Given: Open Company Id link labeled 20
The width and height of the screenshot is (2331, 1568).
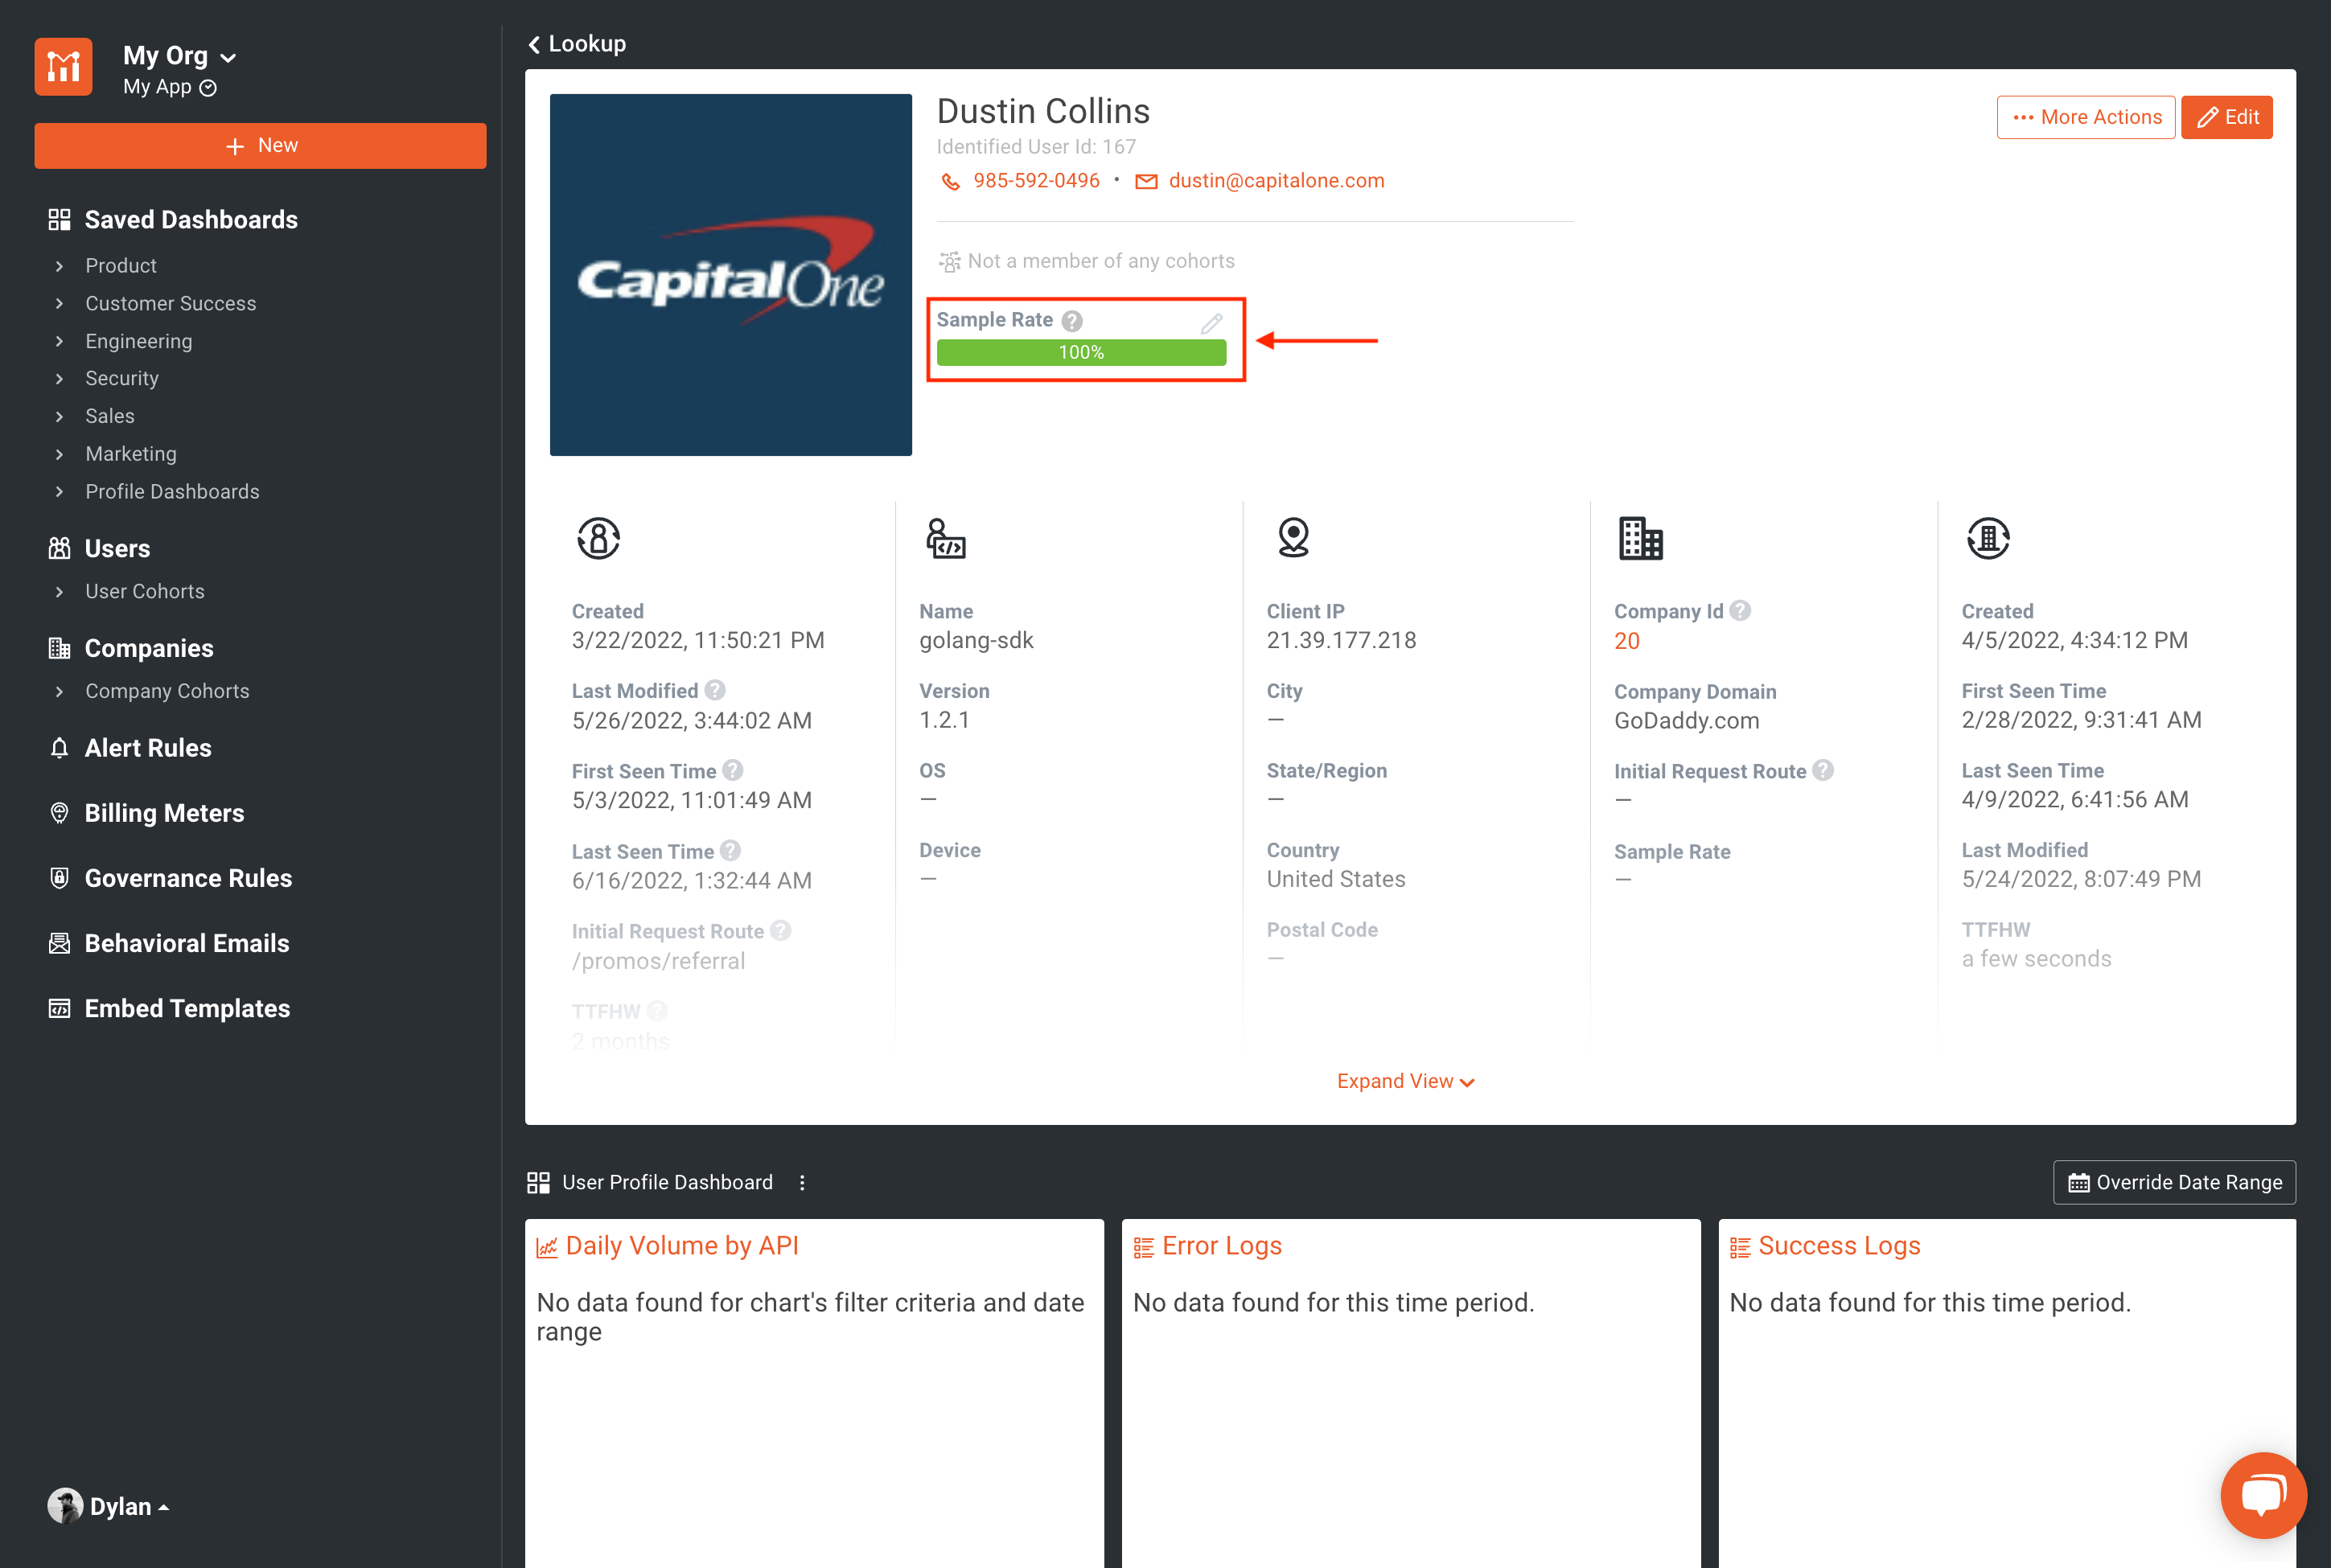Looking at the screenshot, I should (1626, 641).
